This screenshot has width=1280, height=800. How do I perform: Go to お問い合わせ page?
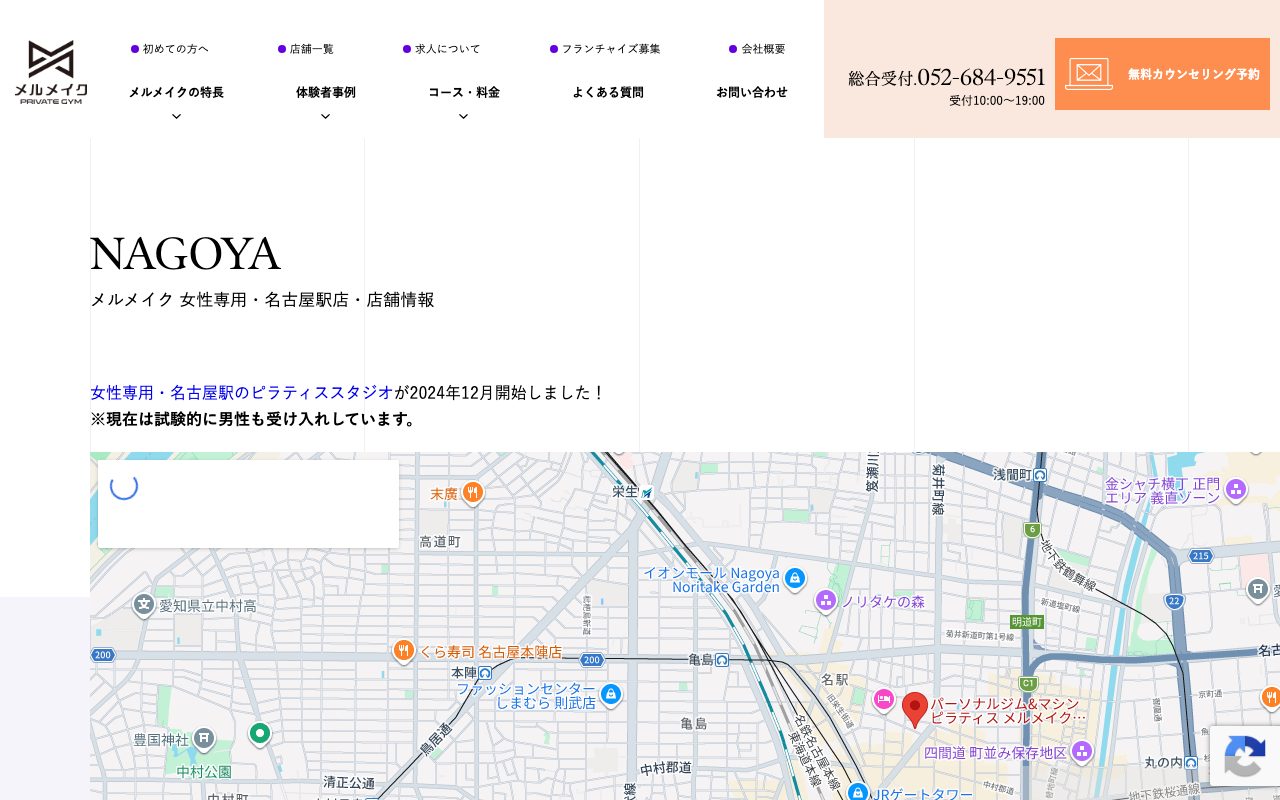pyautogui.click(x=752, y=92)
